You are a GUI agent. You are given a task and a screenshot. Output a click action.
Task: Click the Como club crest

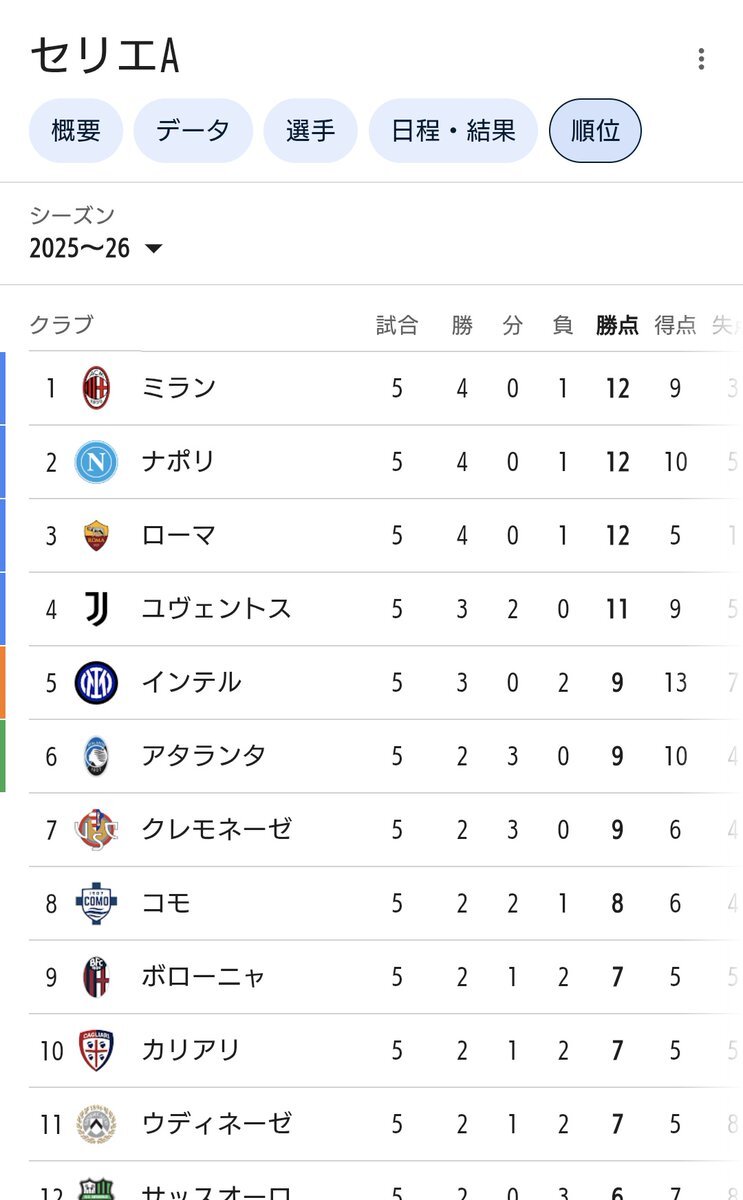coord(96,903)
